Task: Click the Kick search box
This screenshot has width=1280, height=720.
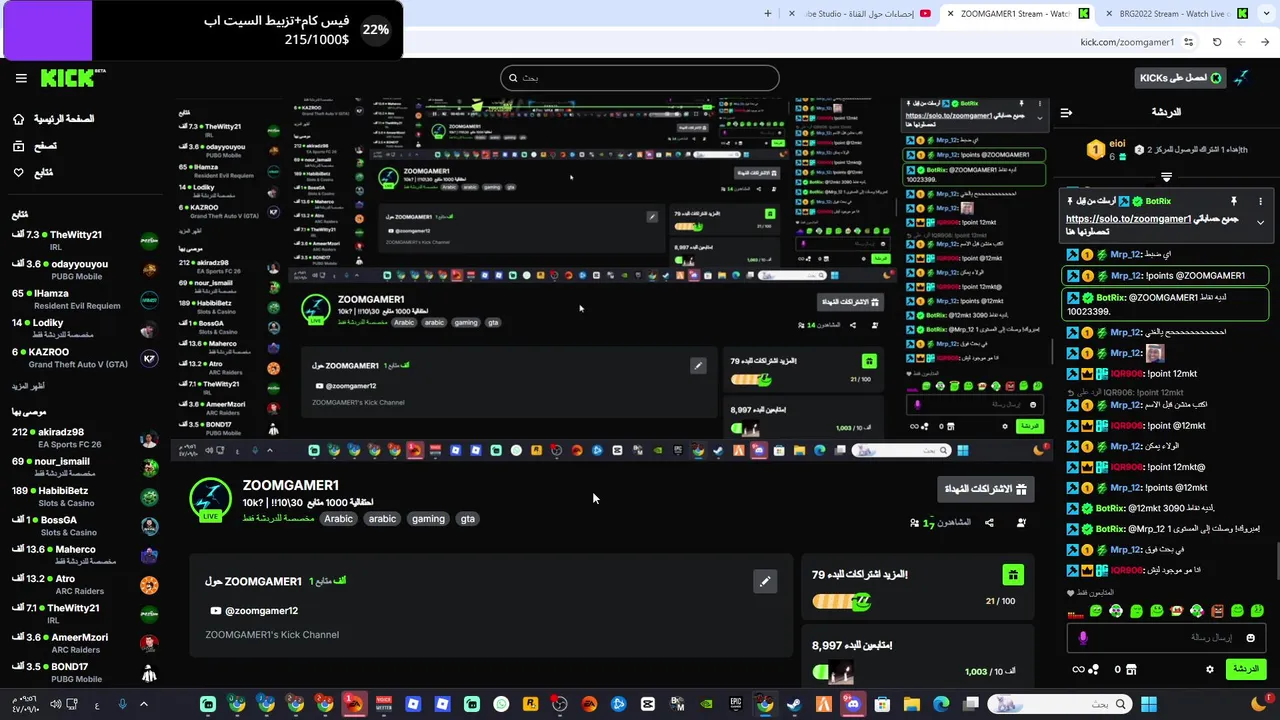Action: pos(640,78)
